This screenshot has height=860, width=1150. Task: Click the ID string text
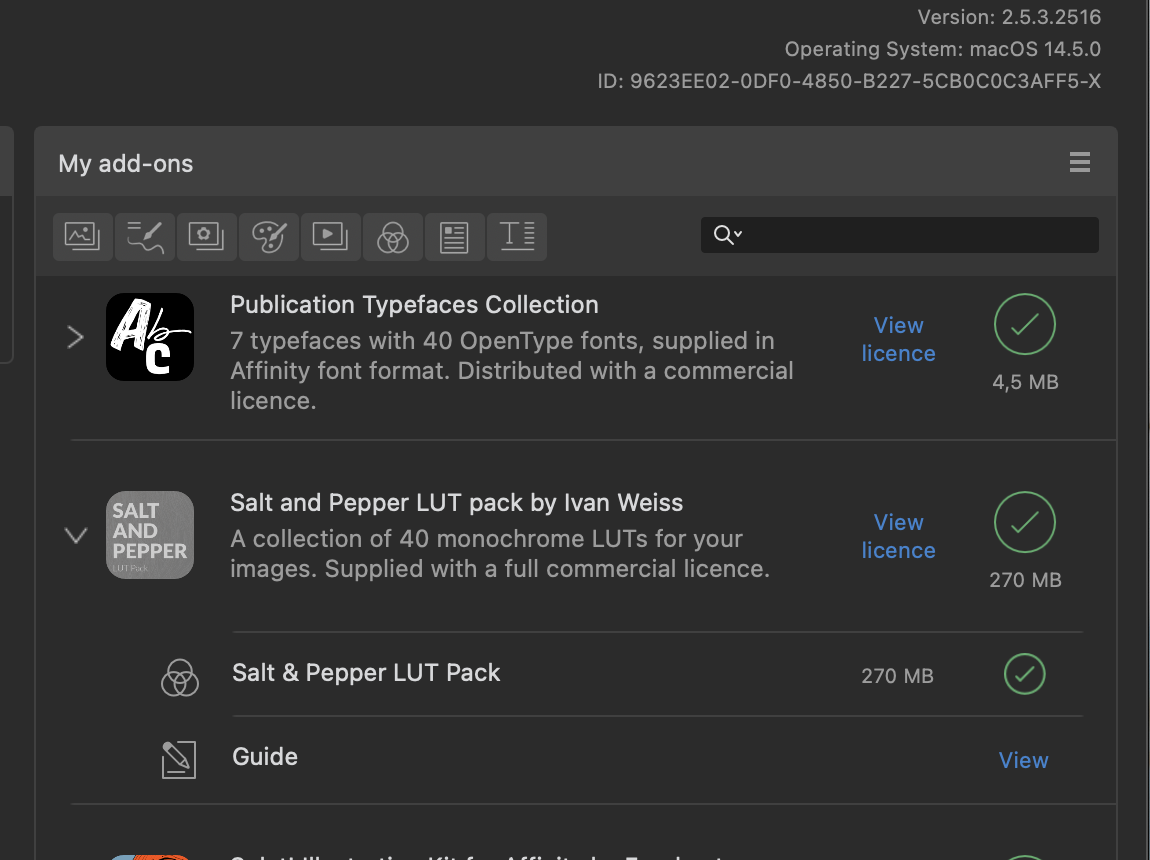(849, 81)
